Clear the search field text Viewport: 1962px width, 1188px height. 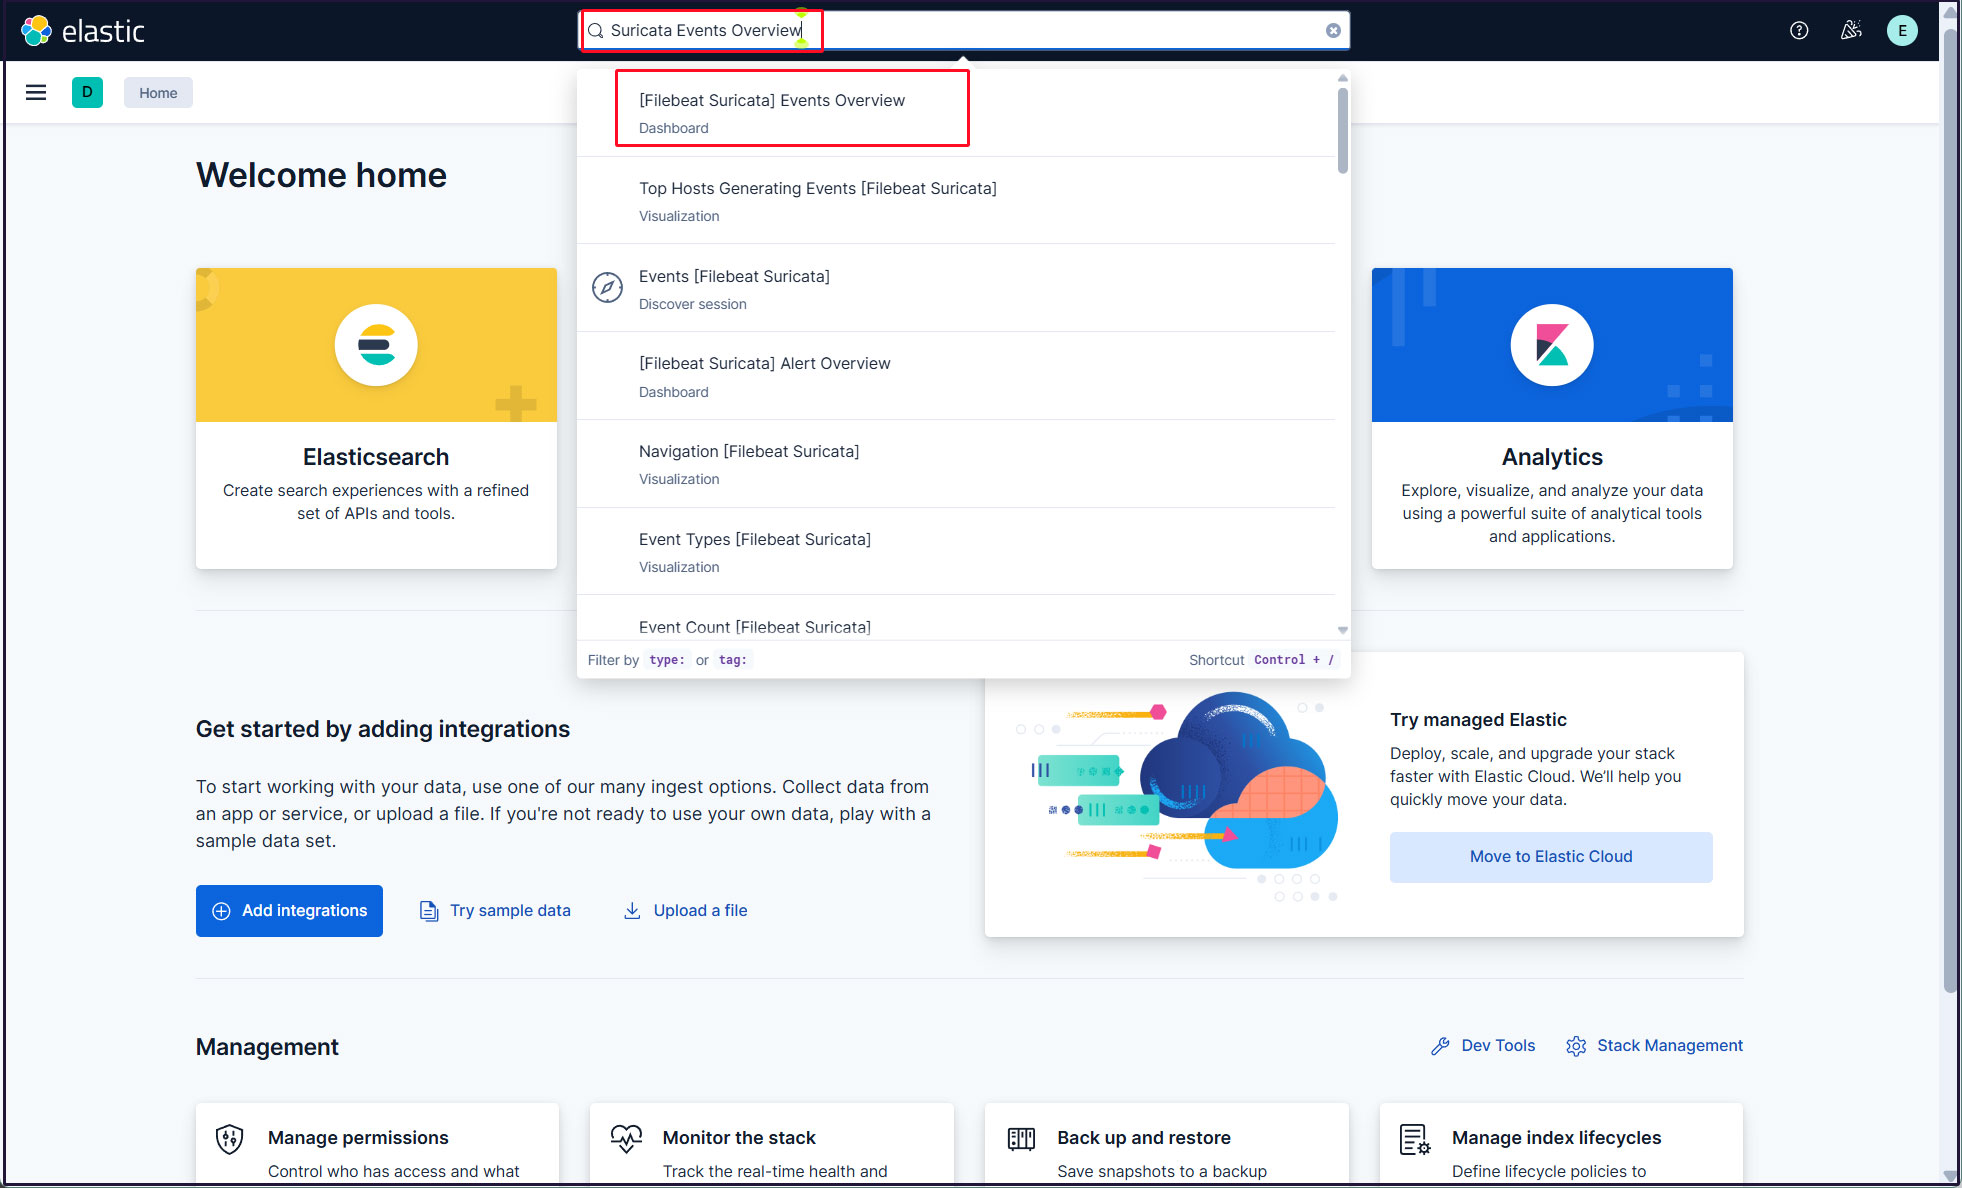1333,30
